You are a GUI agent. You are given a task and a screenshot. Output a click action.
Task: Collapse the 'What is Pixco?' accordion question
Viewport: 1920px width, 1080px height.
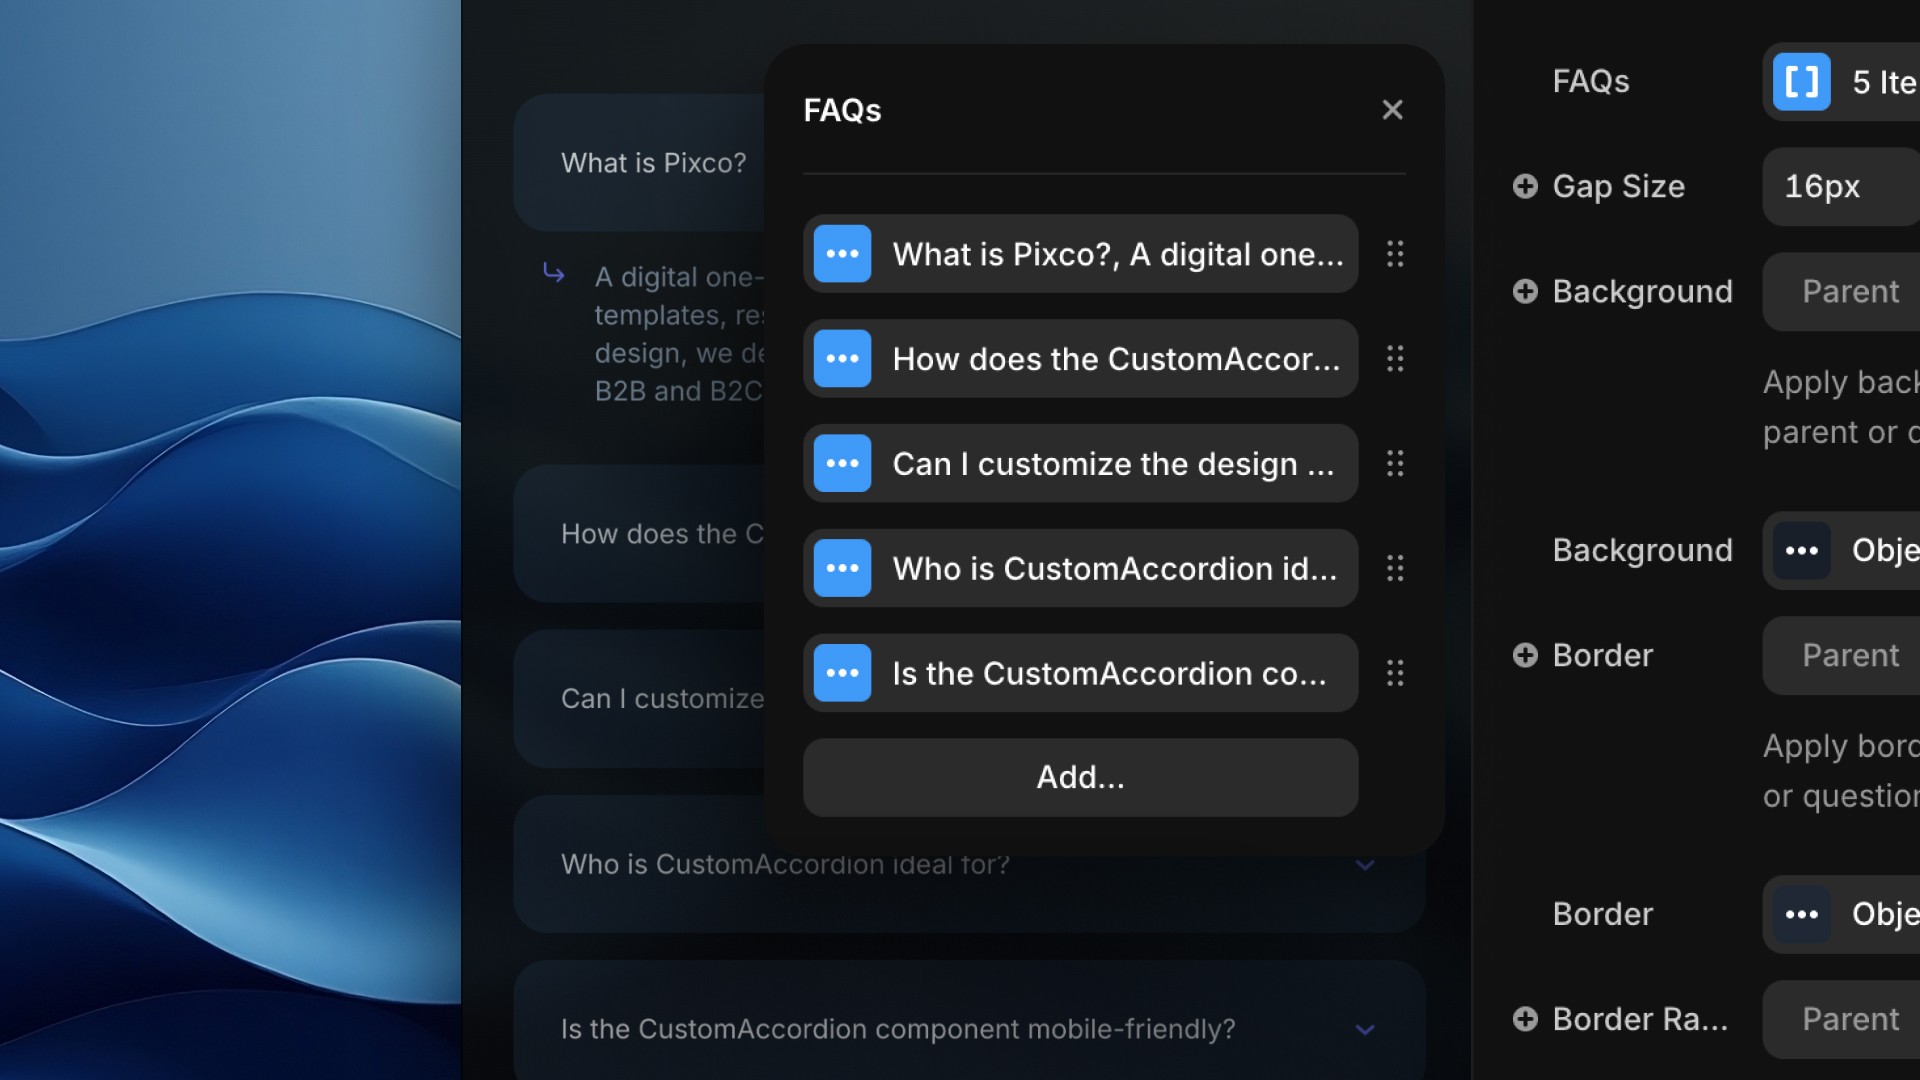click(640, 163)
